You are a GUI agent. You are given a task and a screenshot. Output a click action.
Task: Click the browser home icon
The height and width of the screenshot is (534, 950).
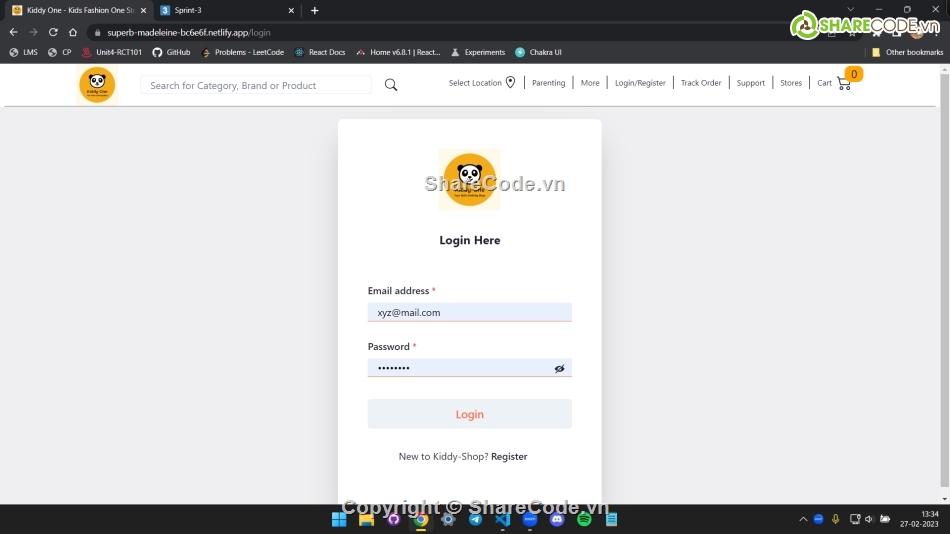[73, 32]
